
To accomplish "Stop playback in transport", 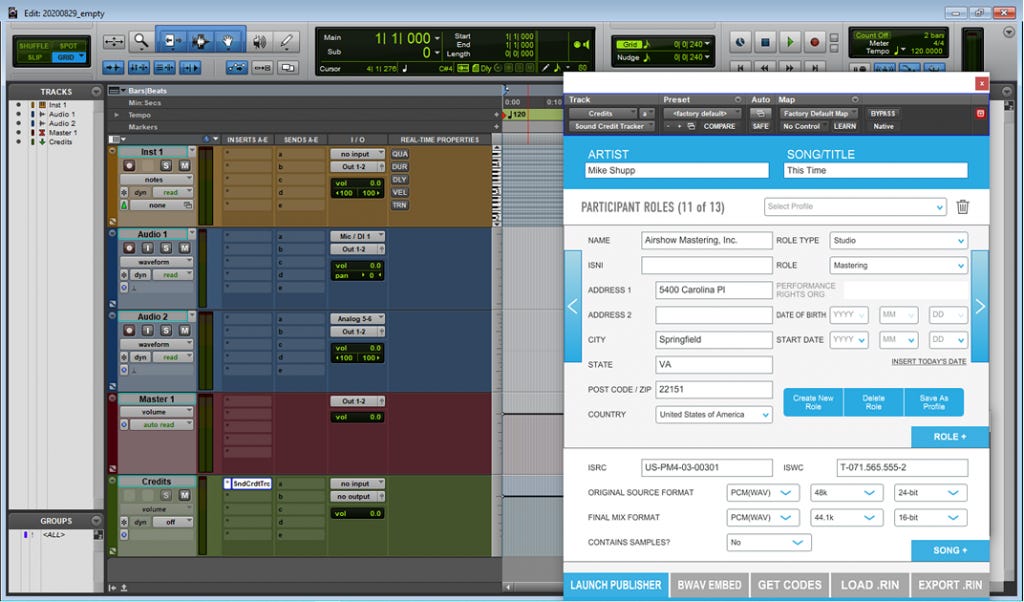I will pos(765,42).
